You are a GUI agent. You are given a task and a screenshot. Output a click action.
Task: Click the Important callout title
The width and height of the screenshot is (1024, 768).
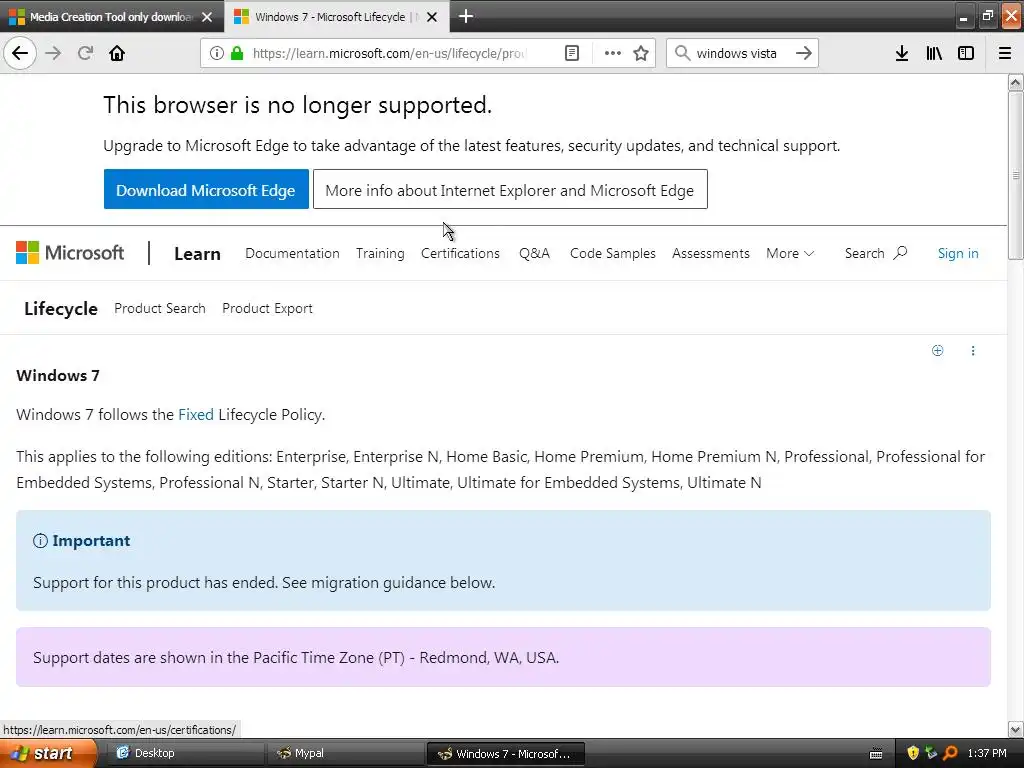91,541
